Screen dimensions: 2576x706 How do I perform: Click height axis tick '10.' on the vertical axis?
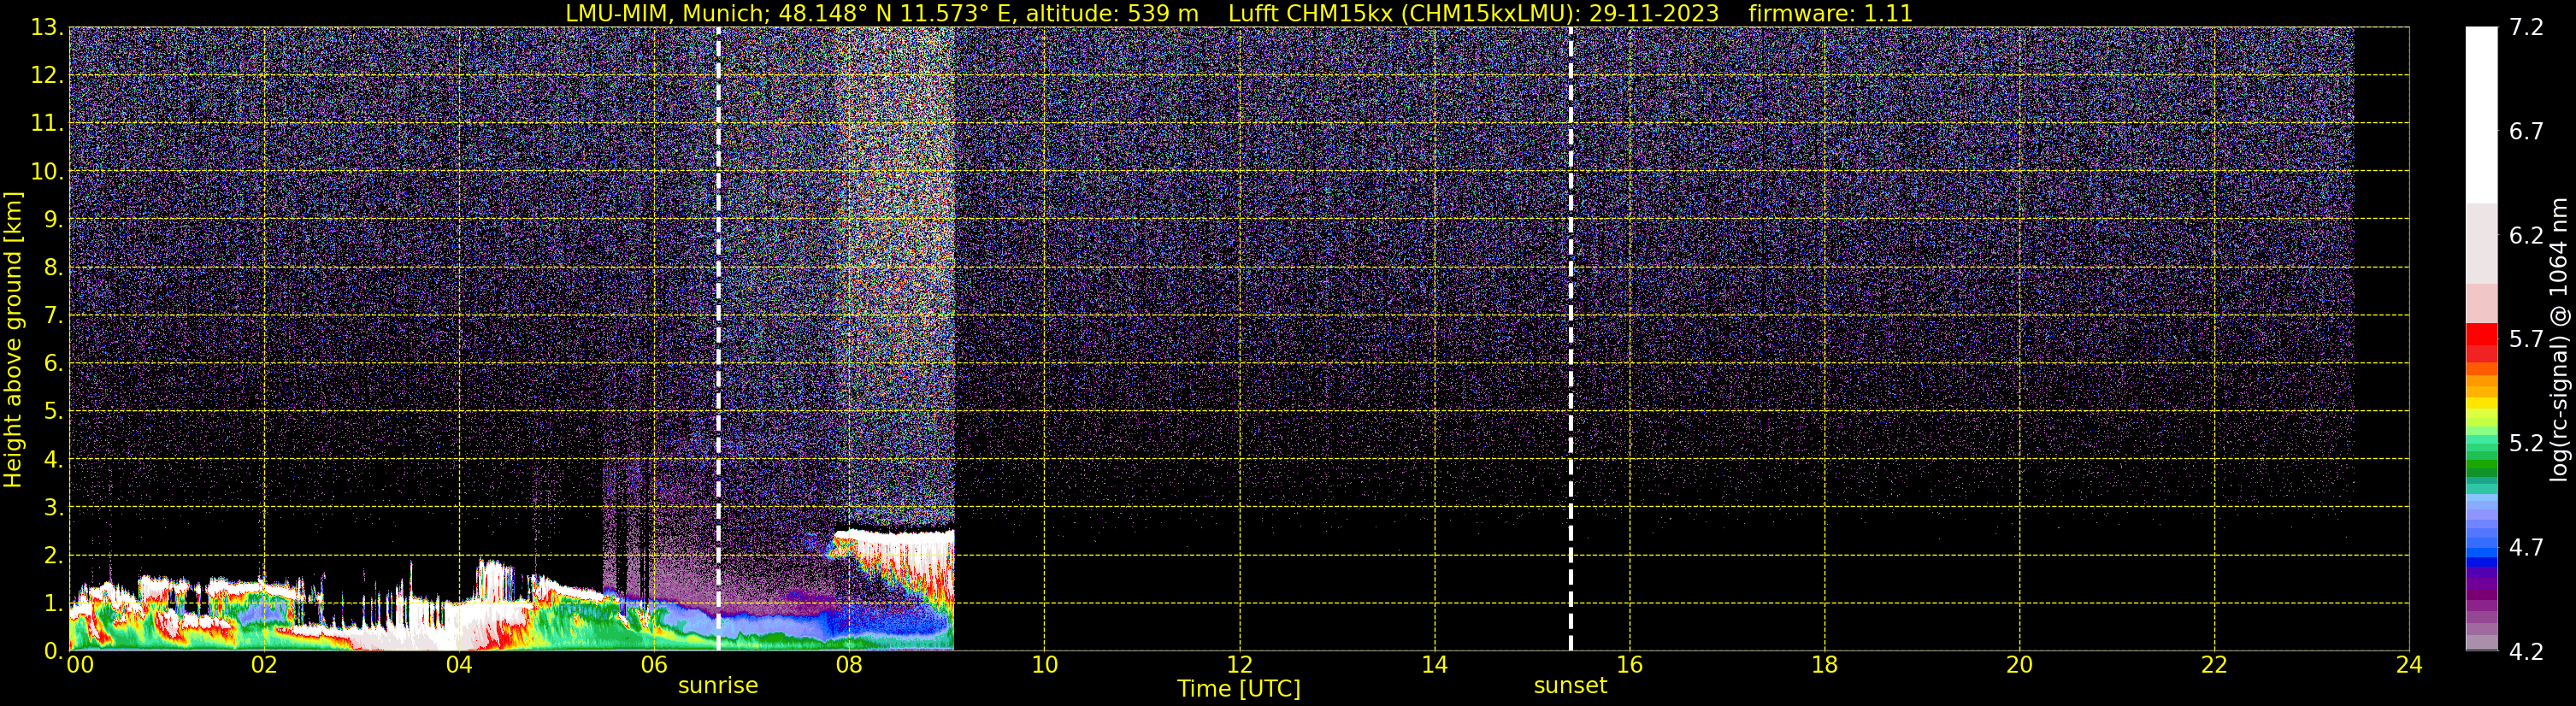47,171
